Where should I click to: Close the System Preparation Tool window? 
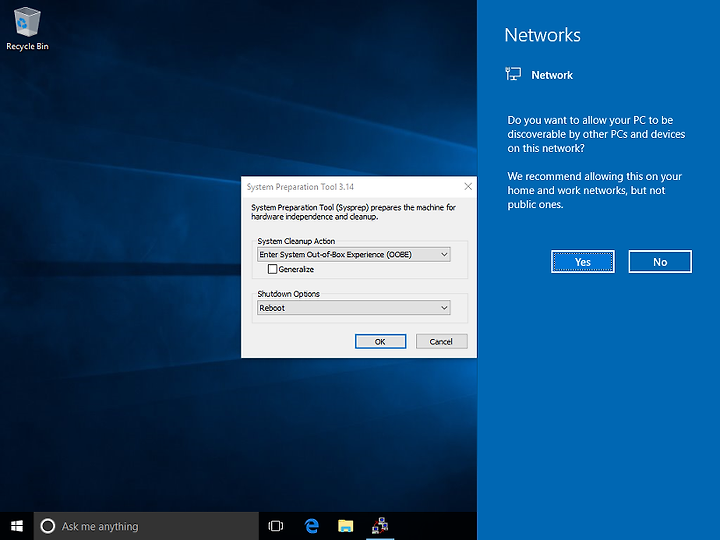click(468, 186)
